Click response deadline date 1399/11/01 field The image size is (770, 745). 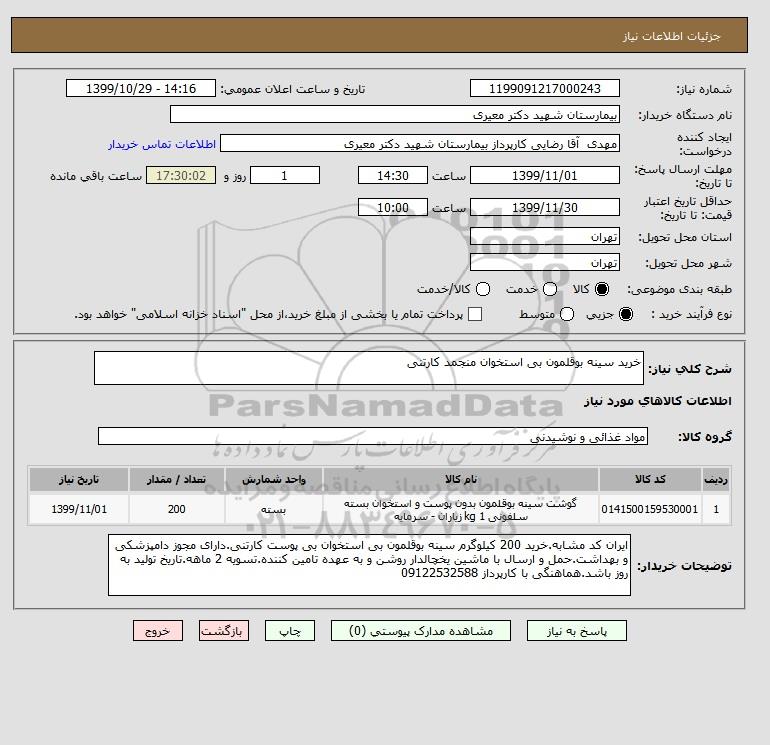pos(545,175)
